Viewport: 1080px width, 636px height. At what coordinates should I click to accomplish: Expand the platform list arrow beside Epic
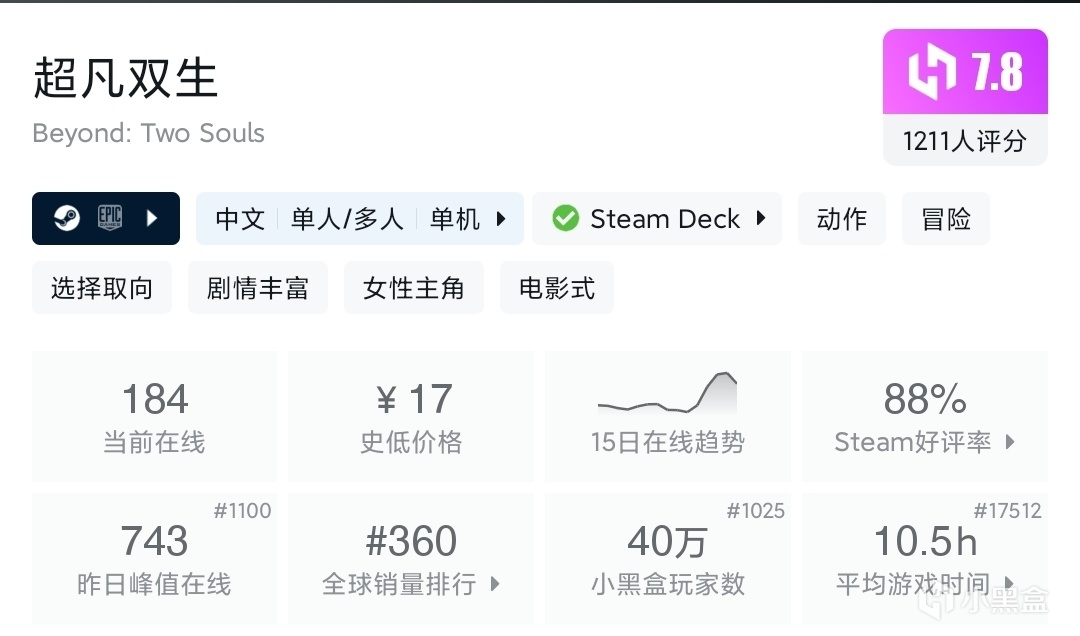[x=152, y=218]
